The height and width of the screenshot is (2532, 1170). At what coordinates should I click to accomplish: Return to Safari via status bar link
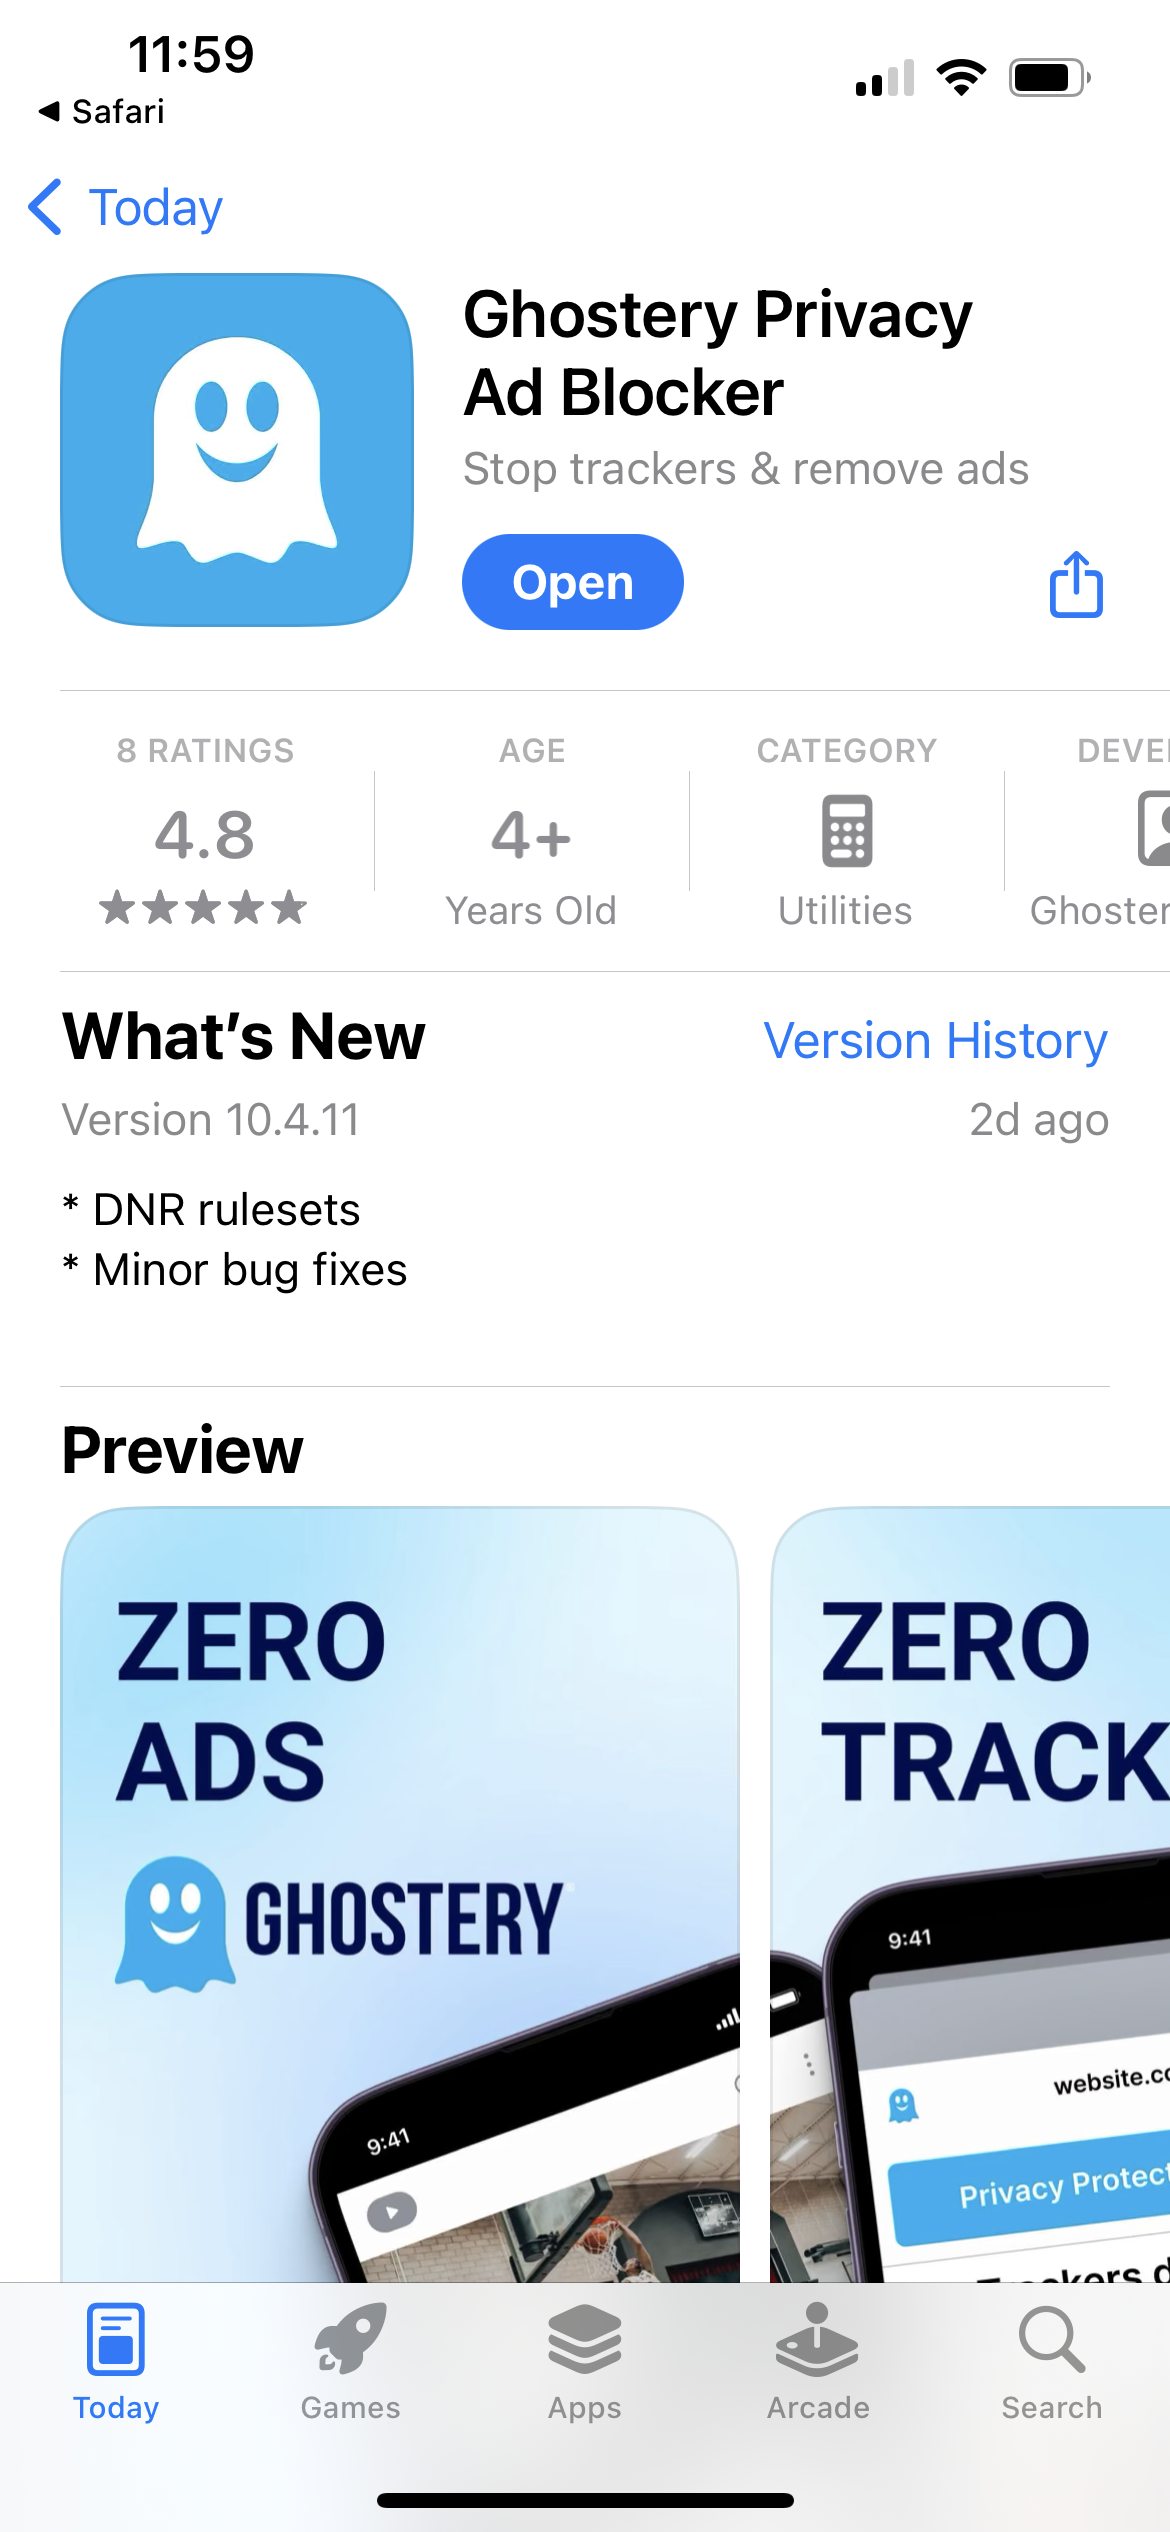pyautogui.click(x=105, y=111)
